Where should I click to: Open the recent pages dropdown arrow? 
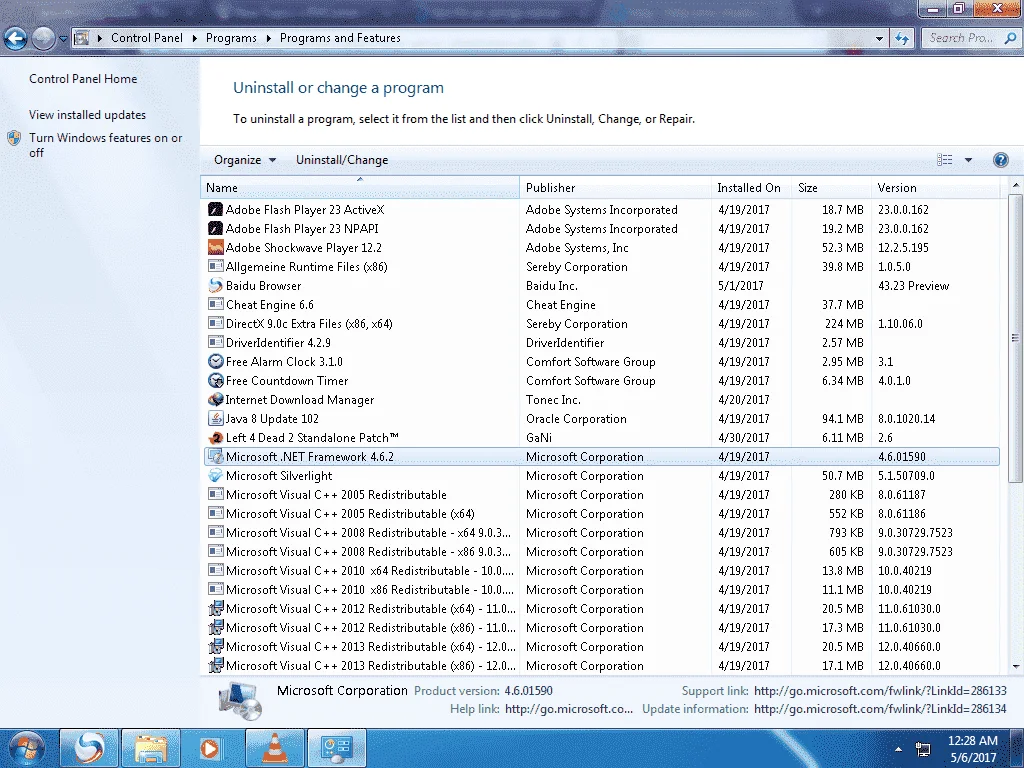[x=63, y=39]
